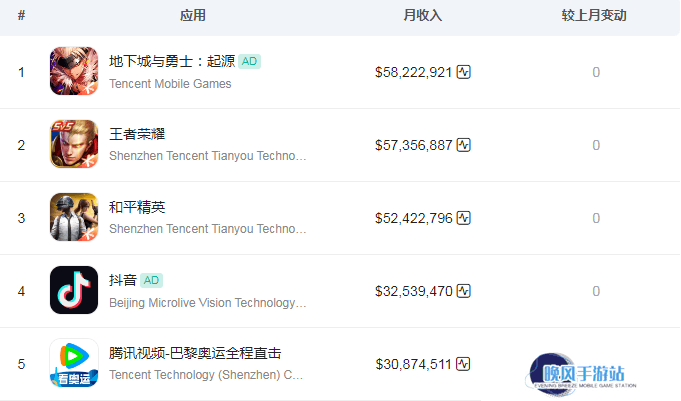Open the 王者荣耀 title link
The image size is (681, 401).
137,134
